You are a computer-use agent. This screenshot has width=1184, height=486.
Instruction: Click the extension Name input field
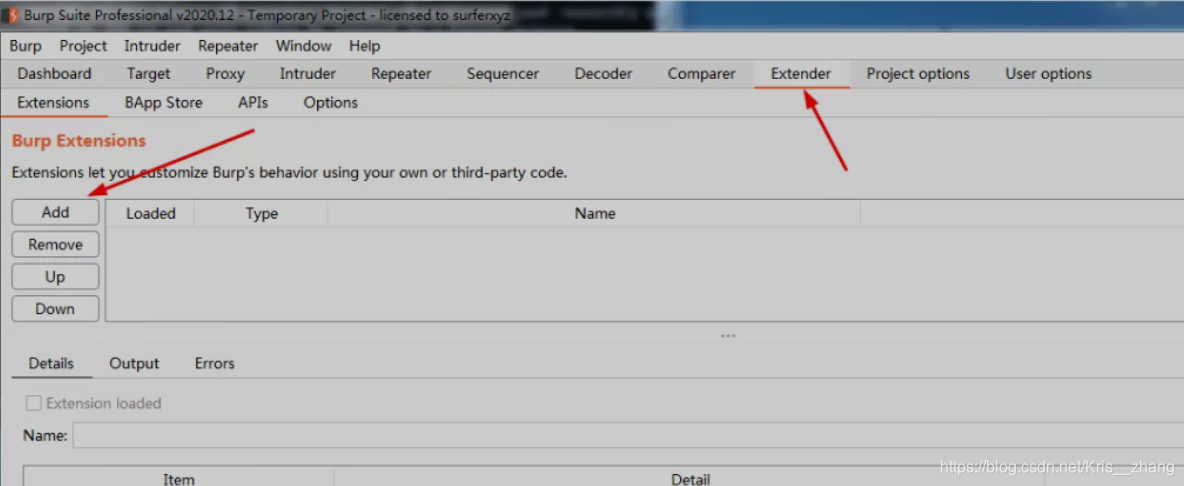628,435
